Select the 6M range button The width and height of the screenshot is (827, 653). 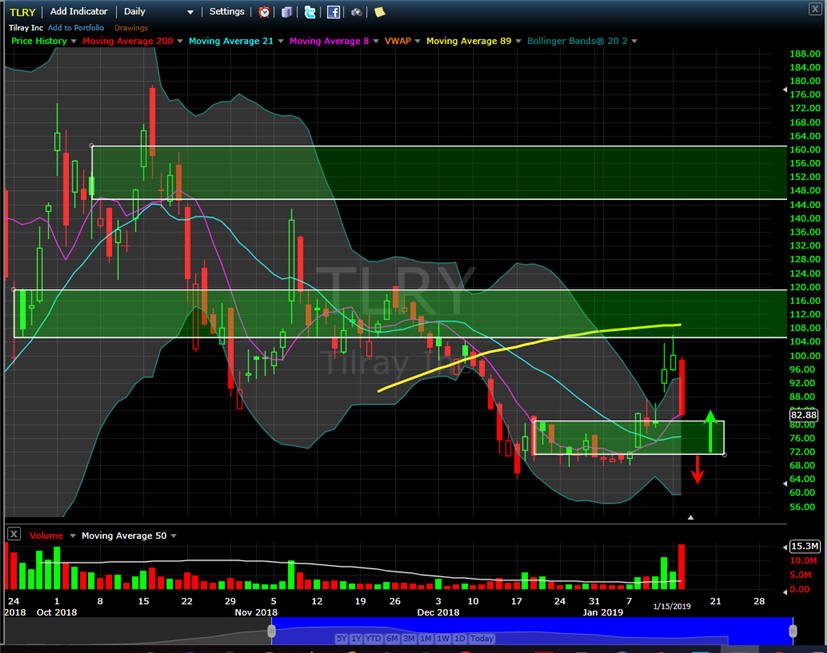pyautogui.click(x=392, y=638)
